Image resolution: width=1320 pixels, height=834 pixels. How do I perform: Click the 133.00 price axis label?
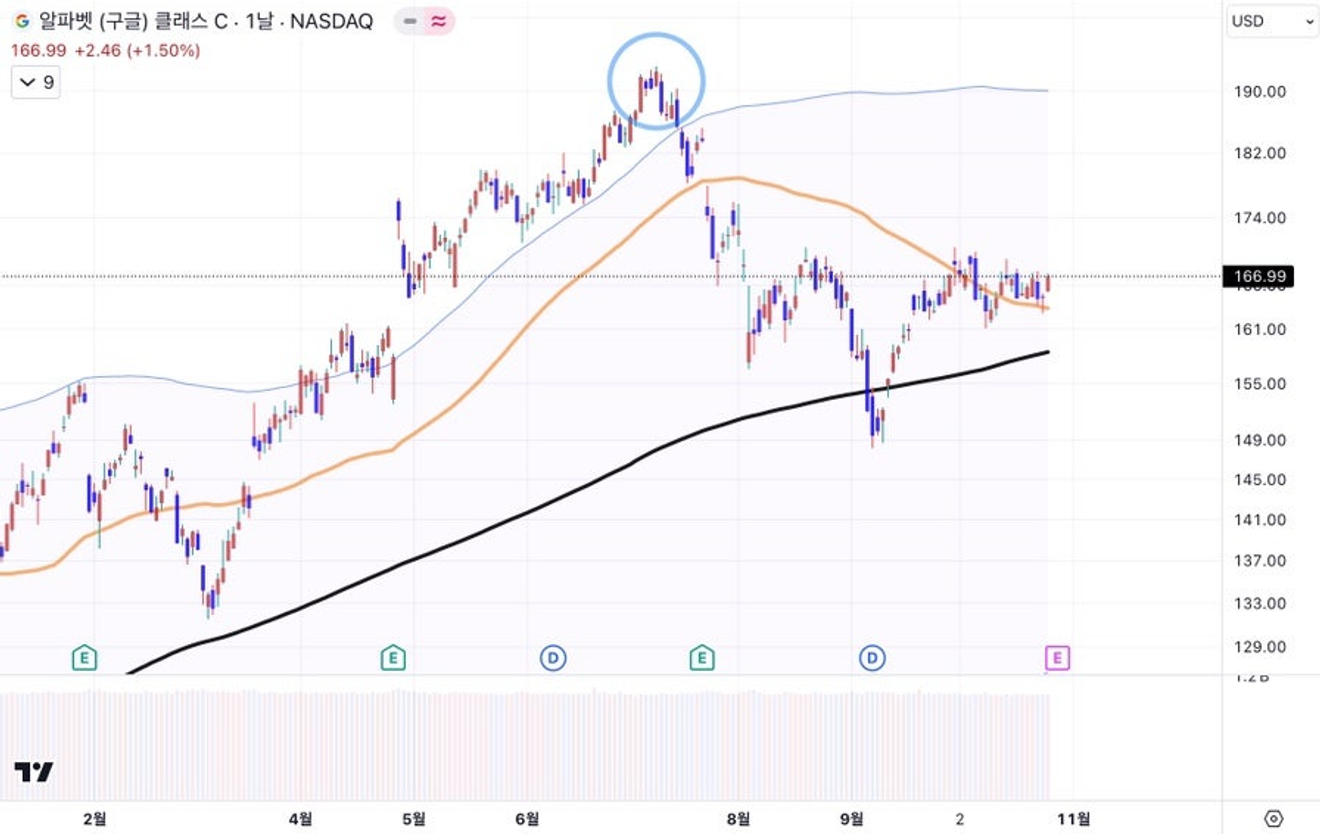1258,604
